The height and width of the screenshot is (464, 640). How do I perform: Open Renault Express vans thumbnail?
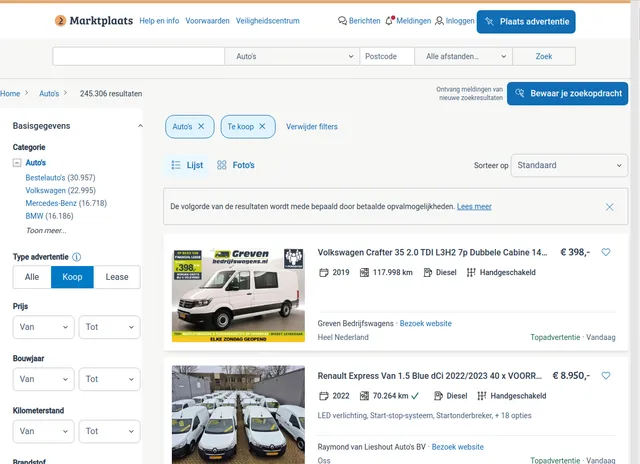(x=238, y=414)
